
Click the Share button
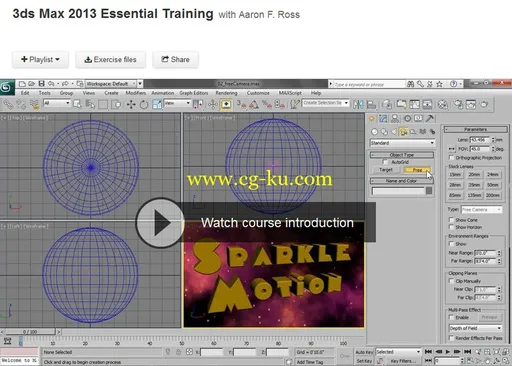pos(175,60)
